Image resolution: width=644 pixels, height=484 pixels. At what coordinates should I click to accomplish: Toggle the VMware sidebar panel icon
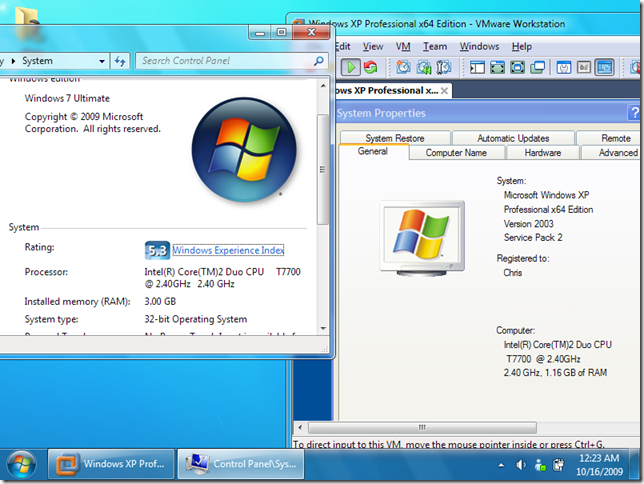[477, 67]
